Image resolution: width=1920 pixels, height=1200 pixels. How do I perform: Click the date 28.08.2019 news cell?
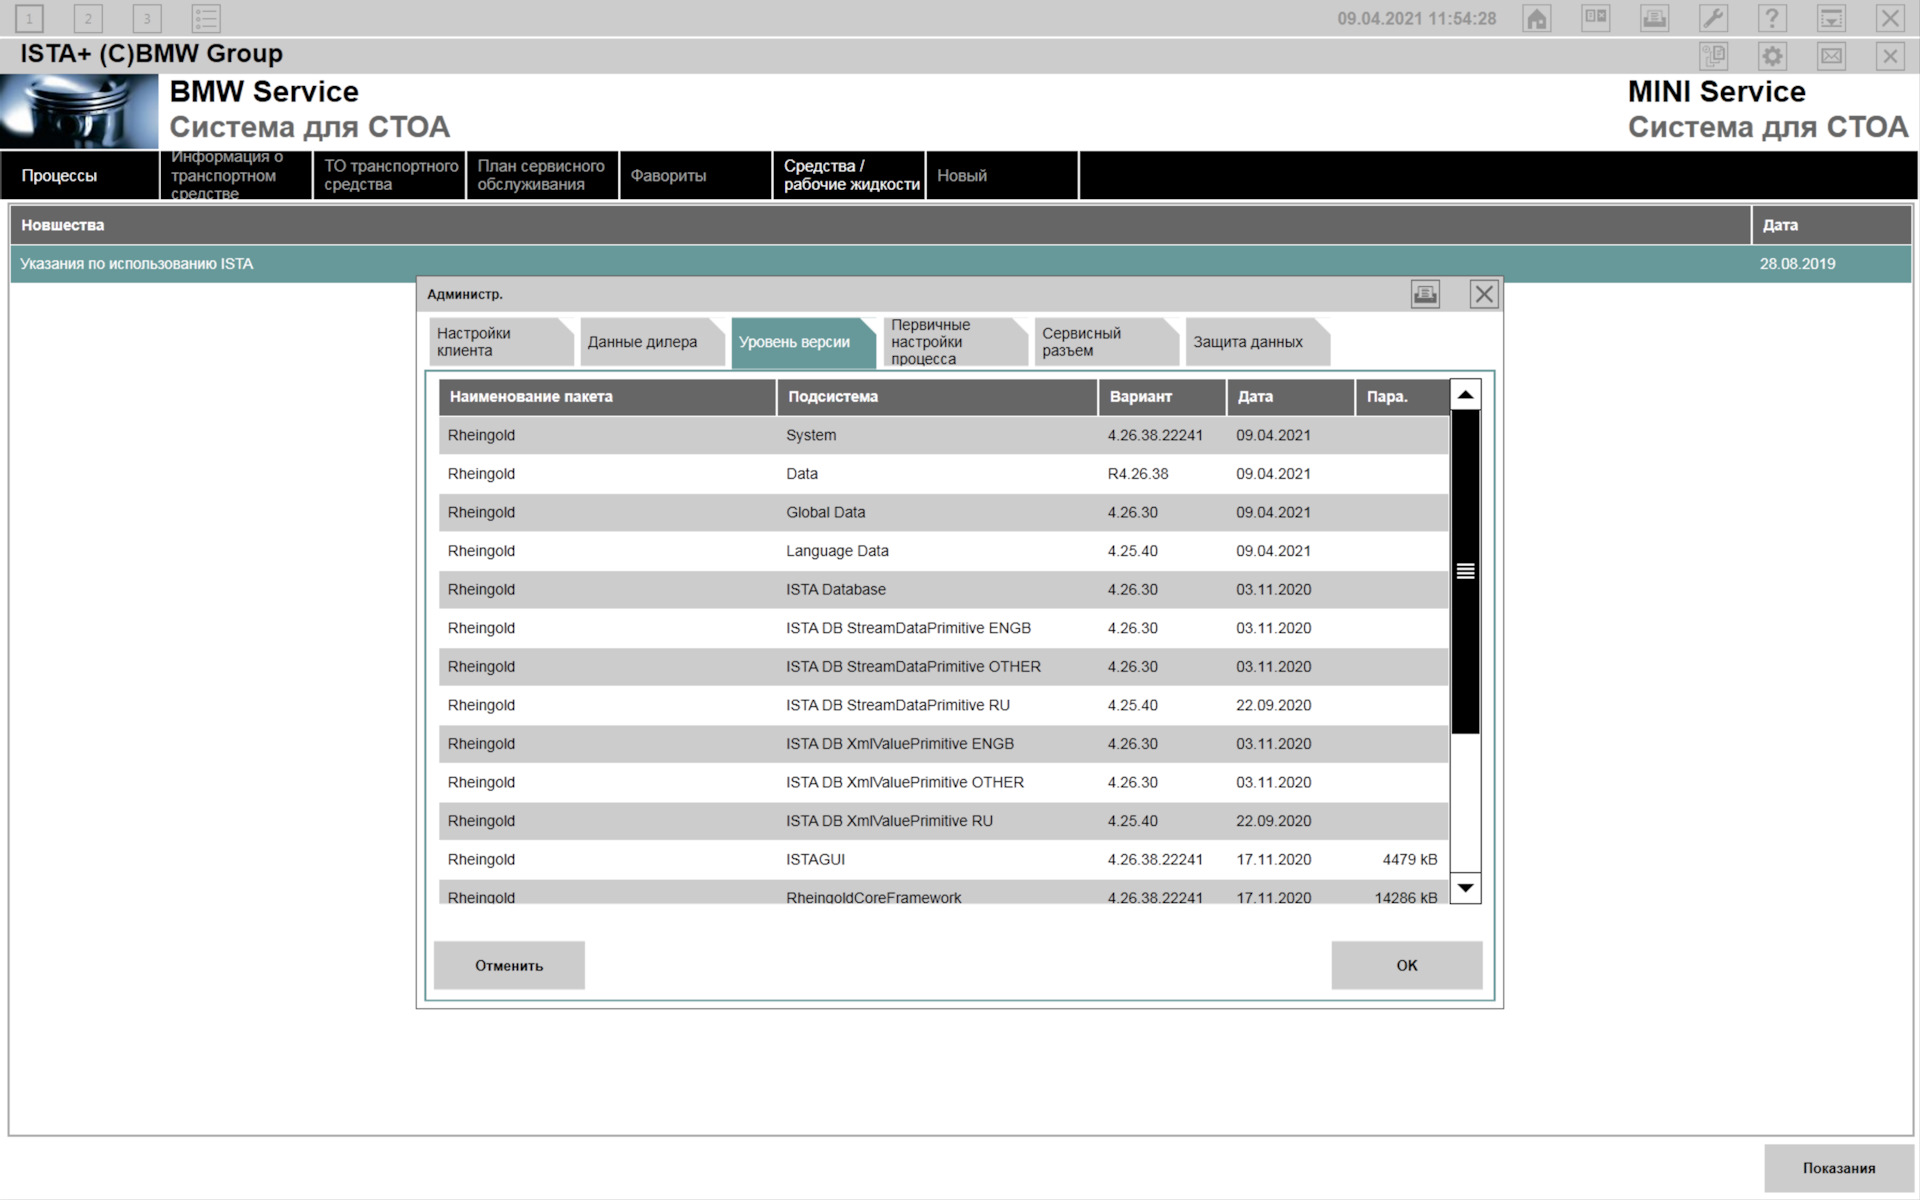point(1797,264)
